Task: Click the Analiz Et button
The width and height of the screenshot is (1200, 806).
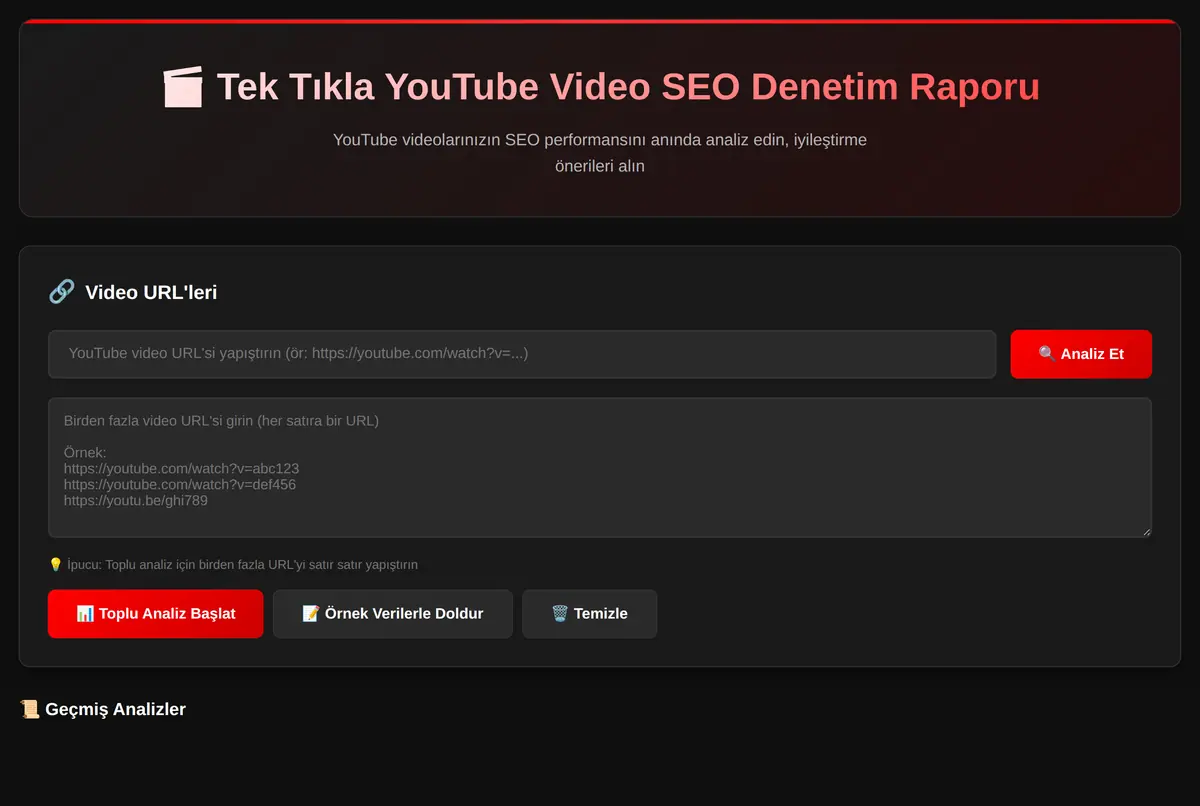Action: 1081,354
